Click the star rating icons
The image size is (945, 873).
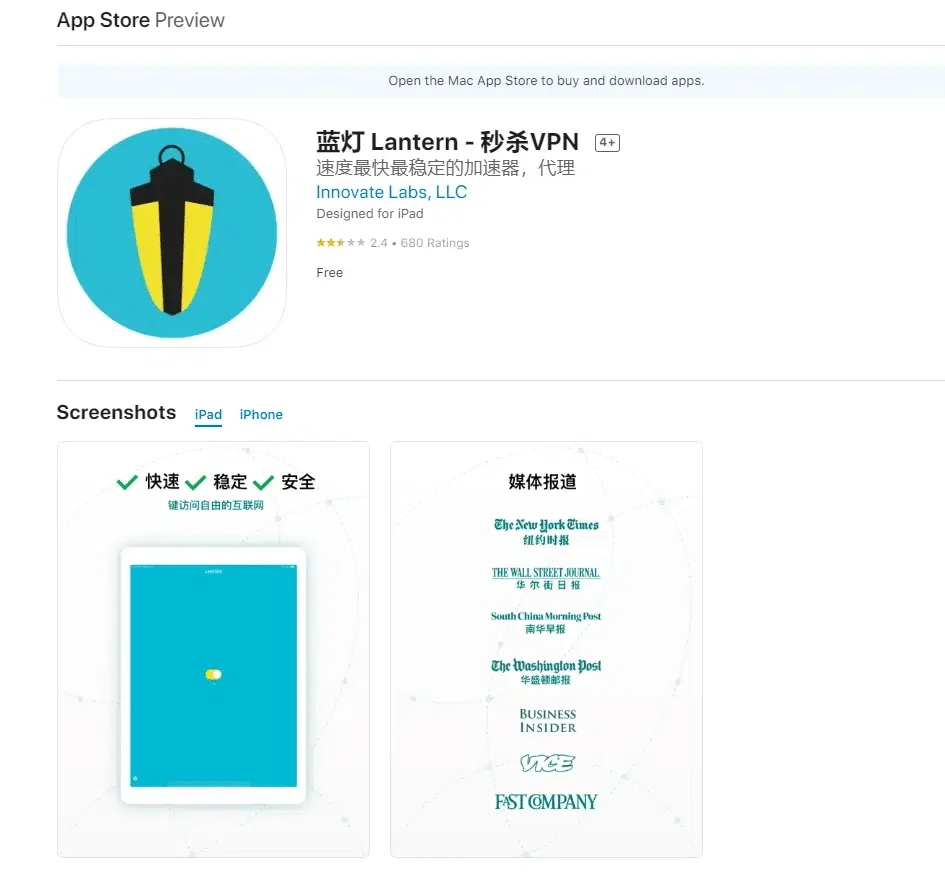tap(340, 243)
